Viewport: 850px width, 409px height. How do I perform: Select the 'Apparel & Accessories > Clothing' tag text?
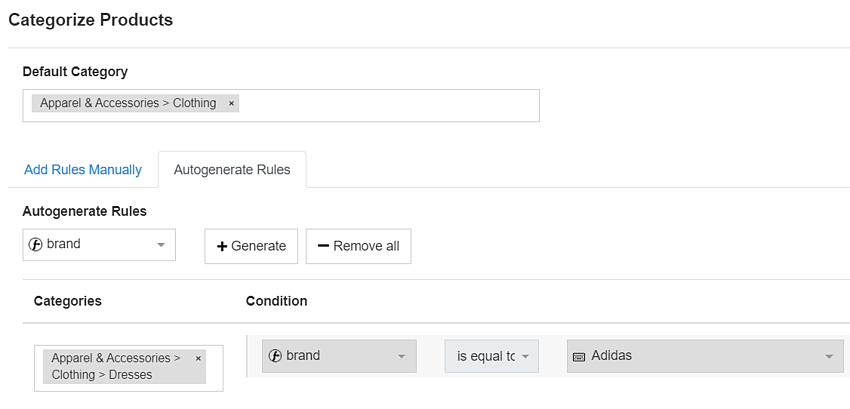pyautogui.click(x=128, y=103)
